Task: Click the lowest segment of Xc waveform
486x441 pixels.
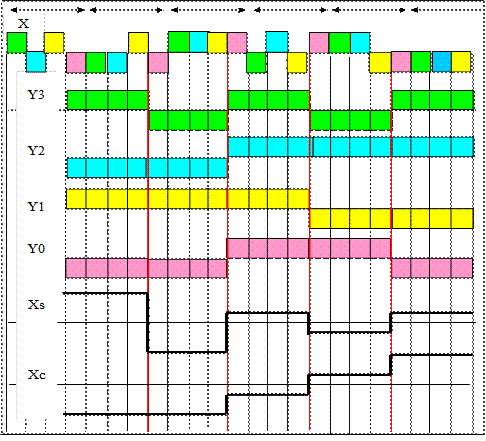Action: click(145, 414)
